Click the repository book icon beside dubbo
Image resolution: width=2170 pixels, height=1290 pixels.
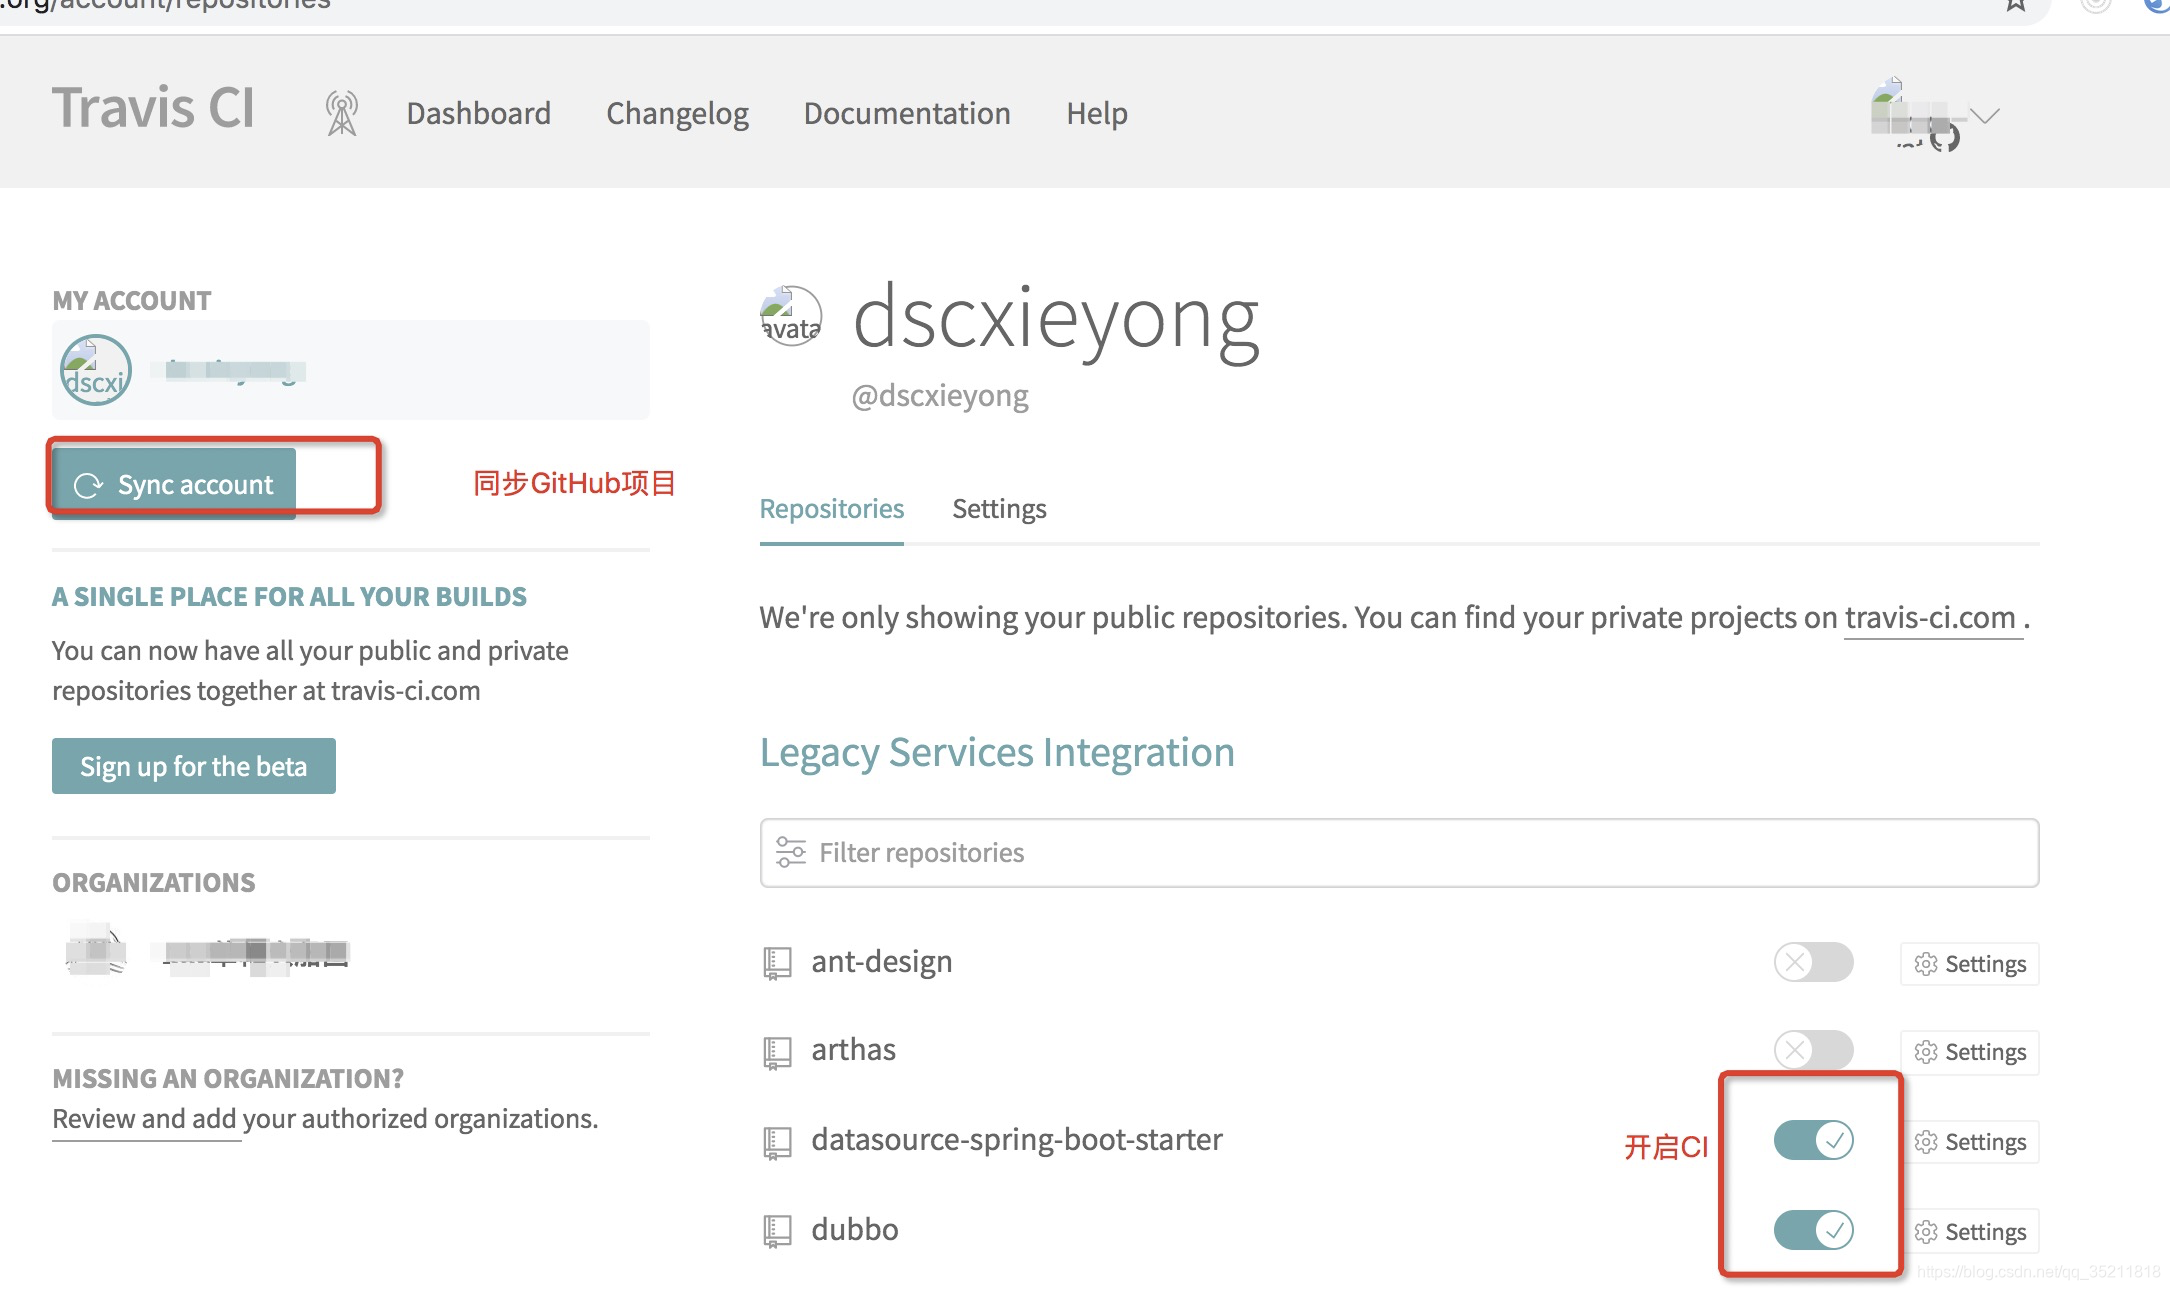pos(777,1231)
